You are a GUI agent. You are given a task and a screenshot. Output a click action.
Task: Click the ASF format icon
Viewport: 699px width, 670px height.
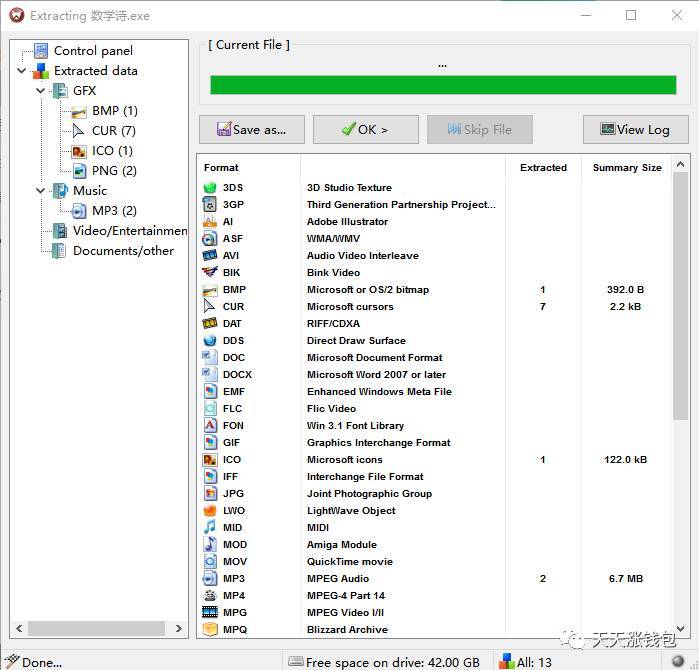tap(210, 238)
